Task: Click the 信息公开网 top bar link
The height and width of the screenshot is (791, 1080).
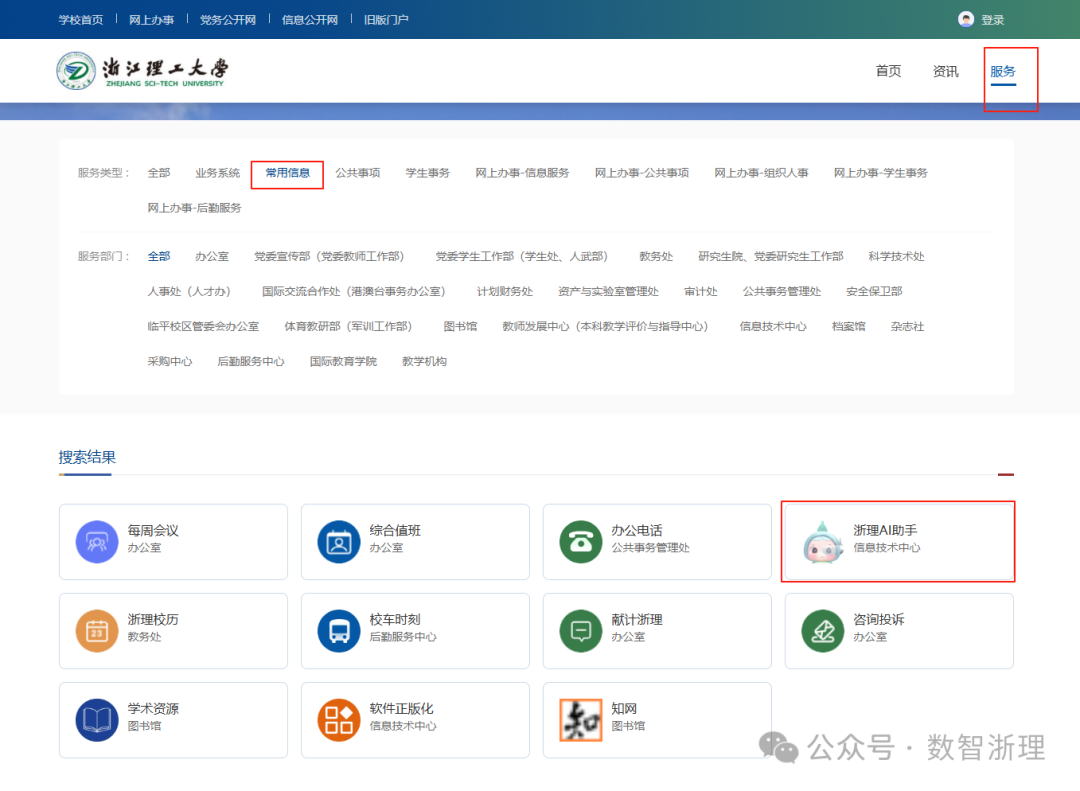Action: coord(310,20)
